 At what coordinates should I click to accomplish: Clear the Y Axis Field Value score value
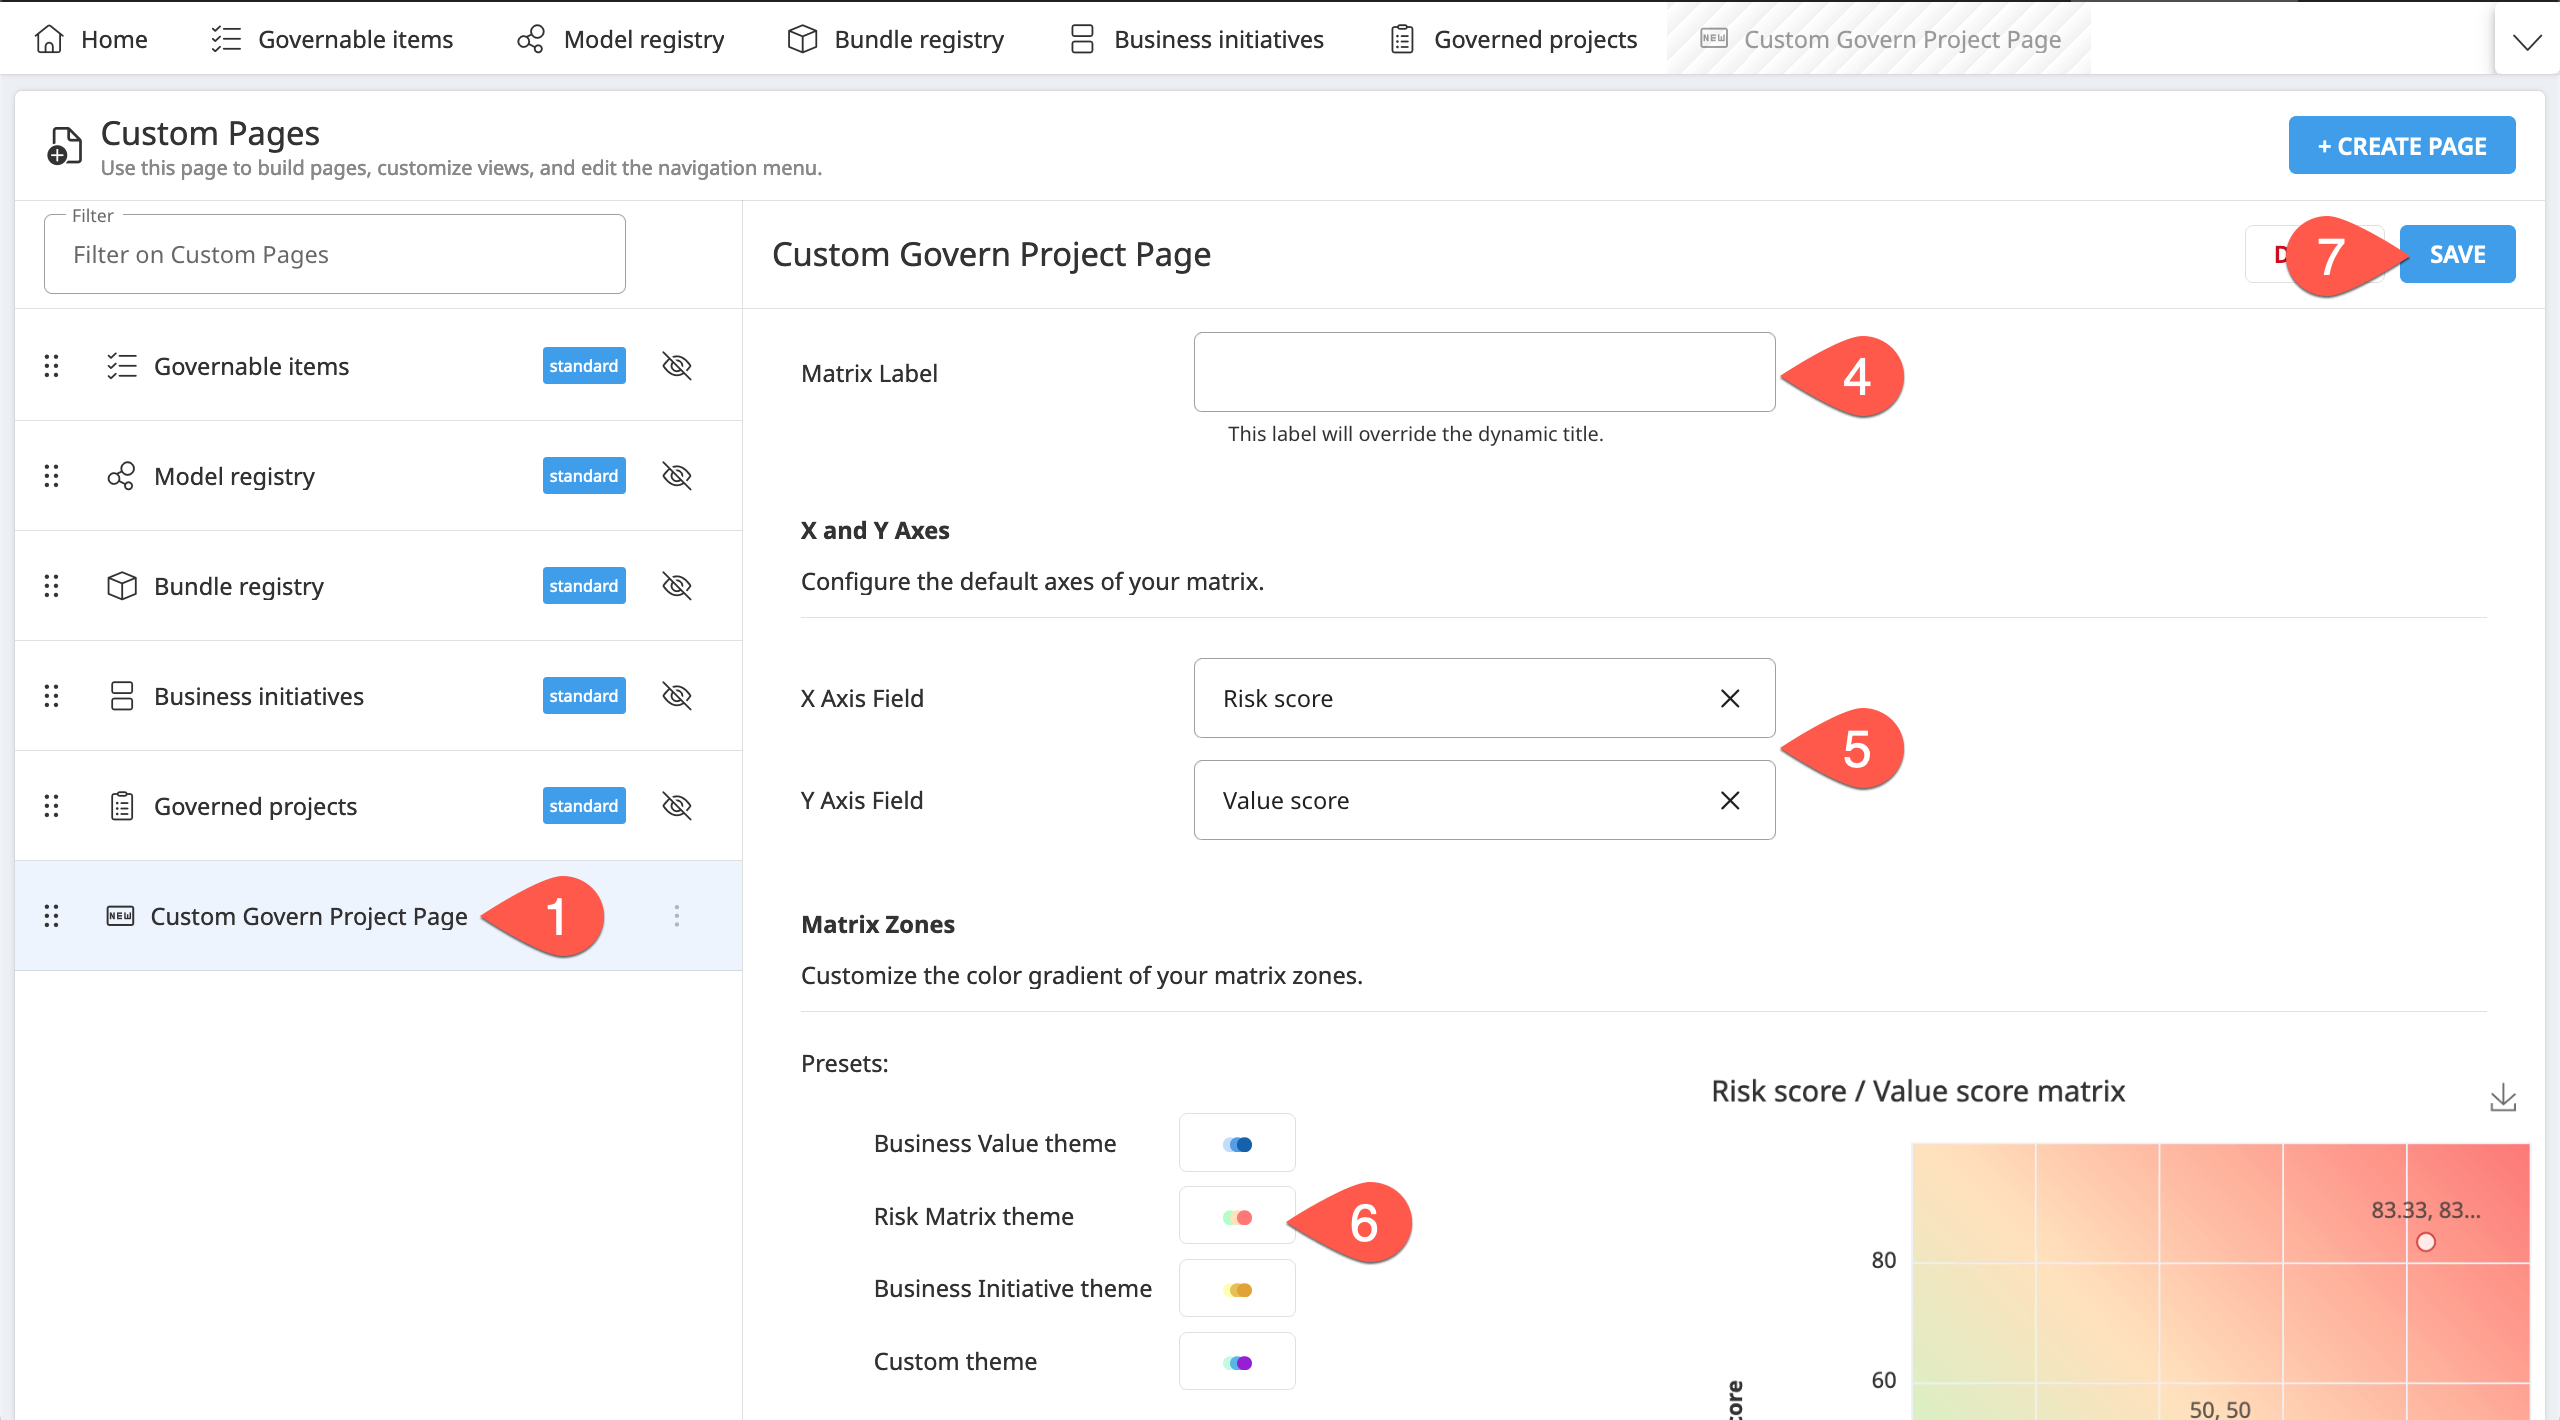(x=1730, y=800)
